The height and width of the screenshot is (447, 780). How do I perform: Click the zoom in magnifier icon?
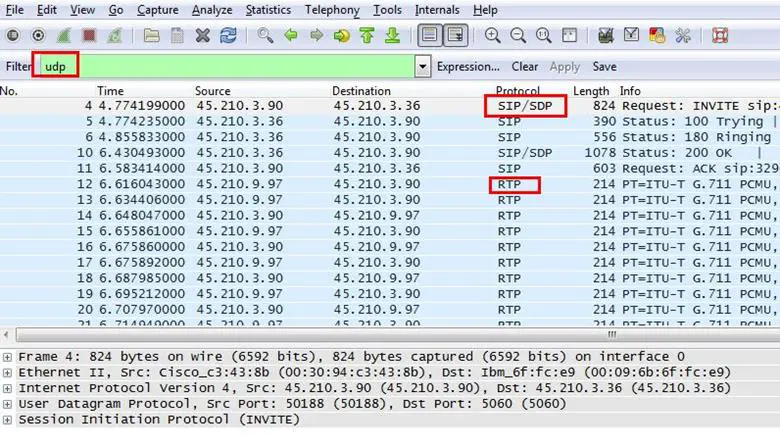point(492,36)
